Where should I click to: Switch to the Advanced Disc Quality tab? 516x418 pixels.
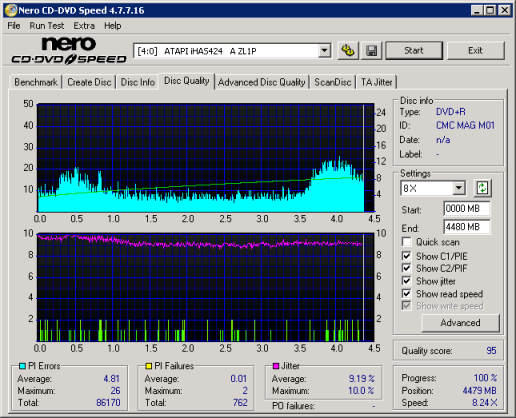point(262,82)
